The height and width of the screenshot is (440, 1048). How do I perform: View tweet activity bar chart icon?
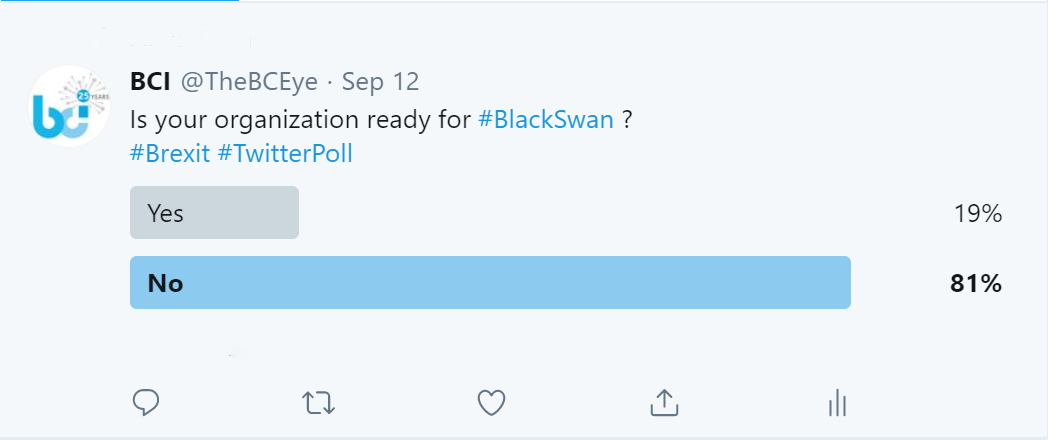point(837,403)
